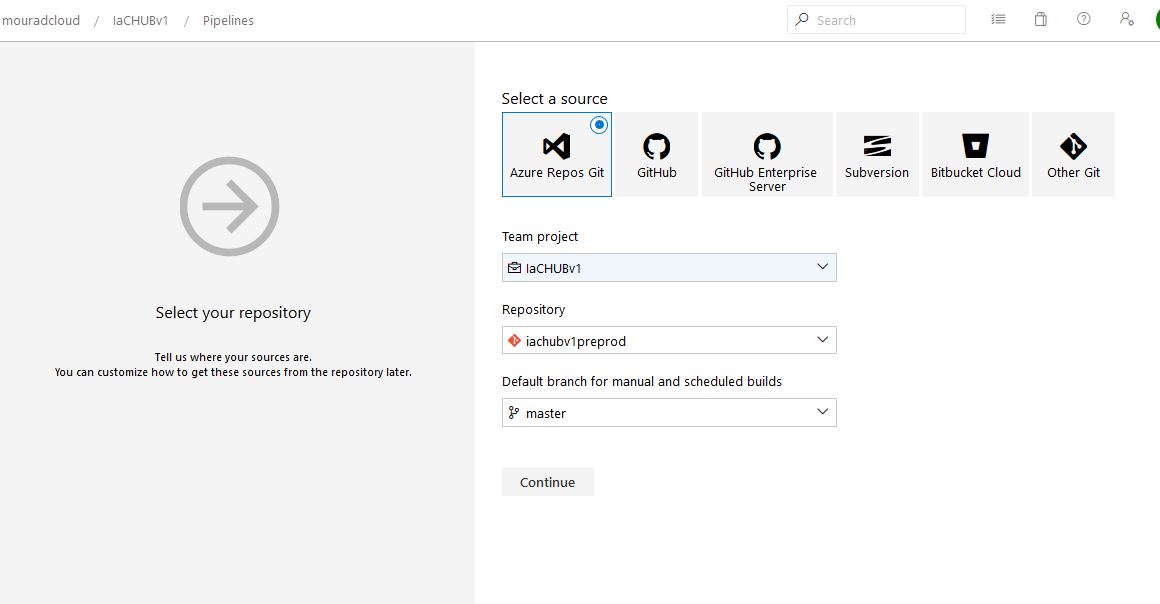
Task: Go to the mouradcloud organization link
Action: coord(41,20)
